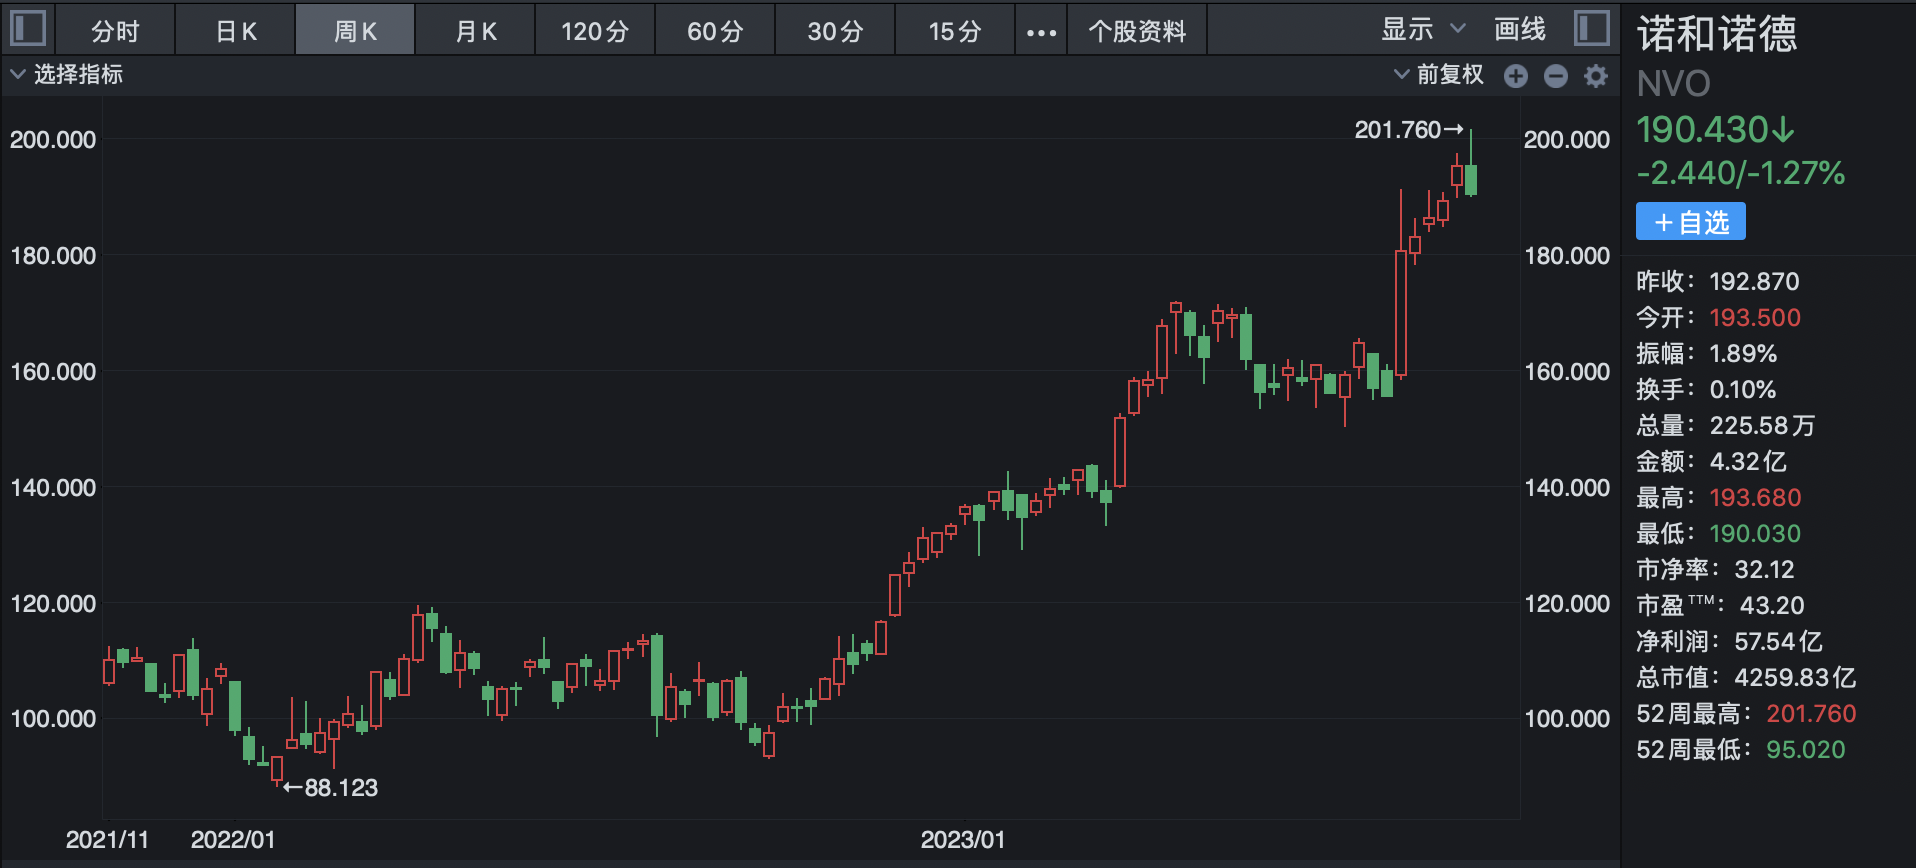Open the 个股资料 stock info page
1916x868 pixels.
click(x=1137, y=31)
